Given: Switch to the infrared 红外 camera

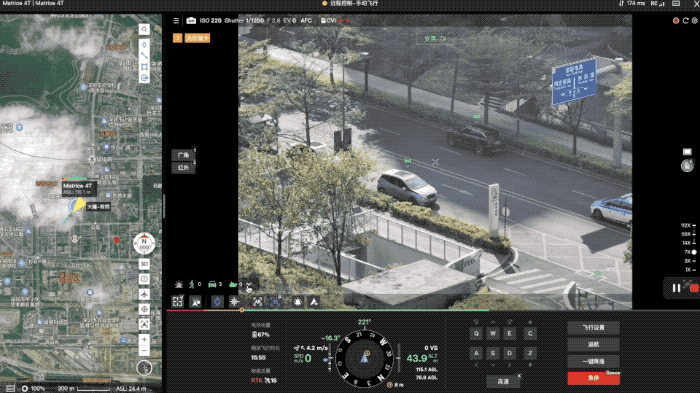Looking at the screenshot, I should click(183, 168).
